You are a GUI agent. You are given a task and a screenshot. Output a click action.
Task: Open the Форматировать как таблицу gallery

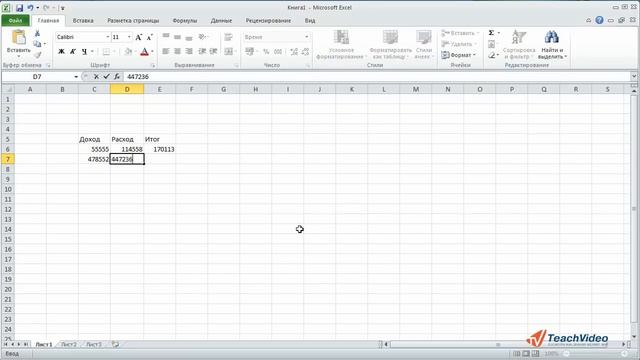point(391,44)
